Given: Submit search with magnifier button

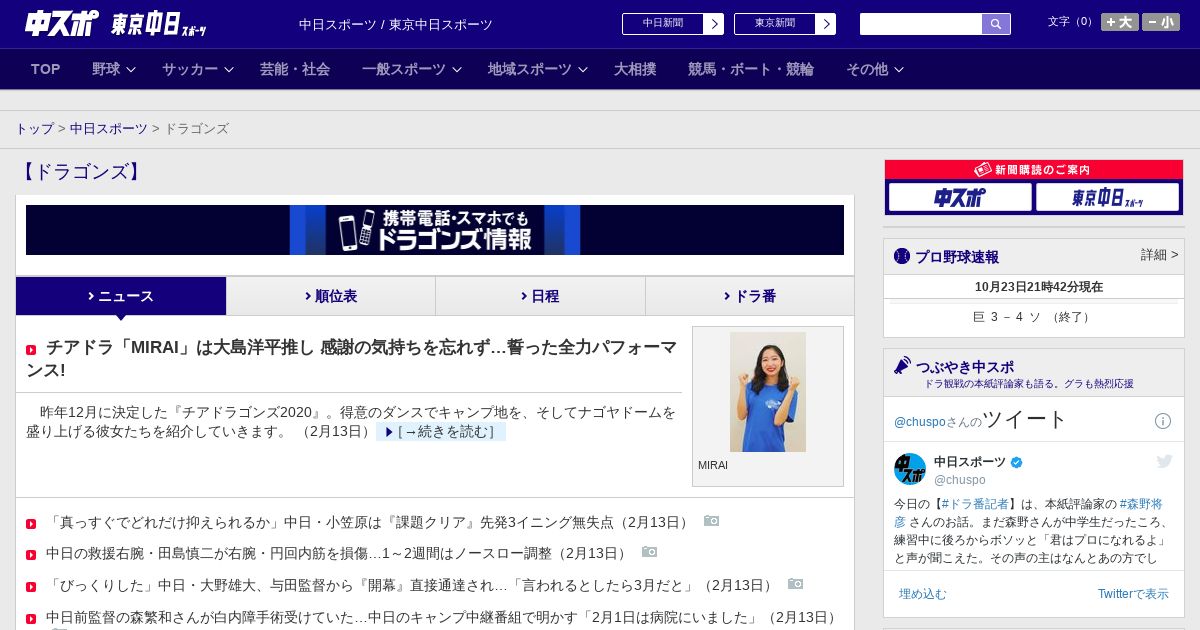Looking at the screenshot, I should click(x=996, y=24).
